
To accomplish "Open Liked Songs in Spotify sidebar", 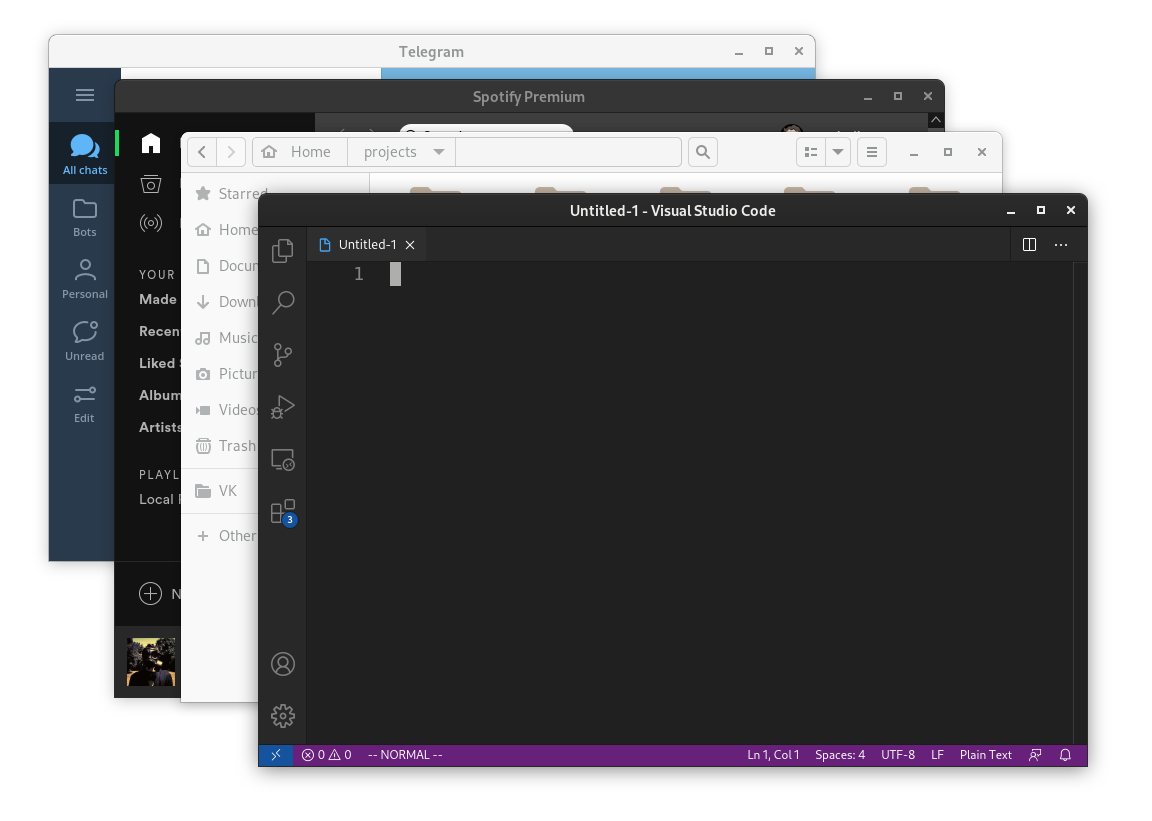I will click(159, 363).
